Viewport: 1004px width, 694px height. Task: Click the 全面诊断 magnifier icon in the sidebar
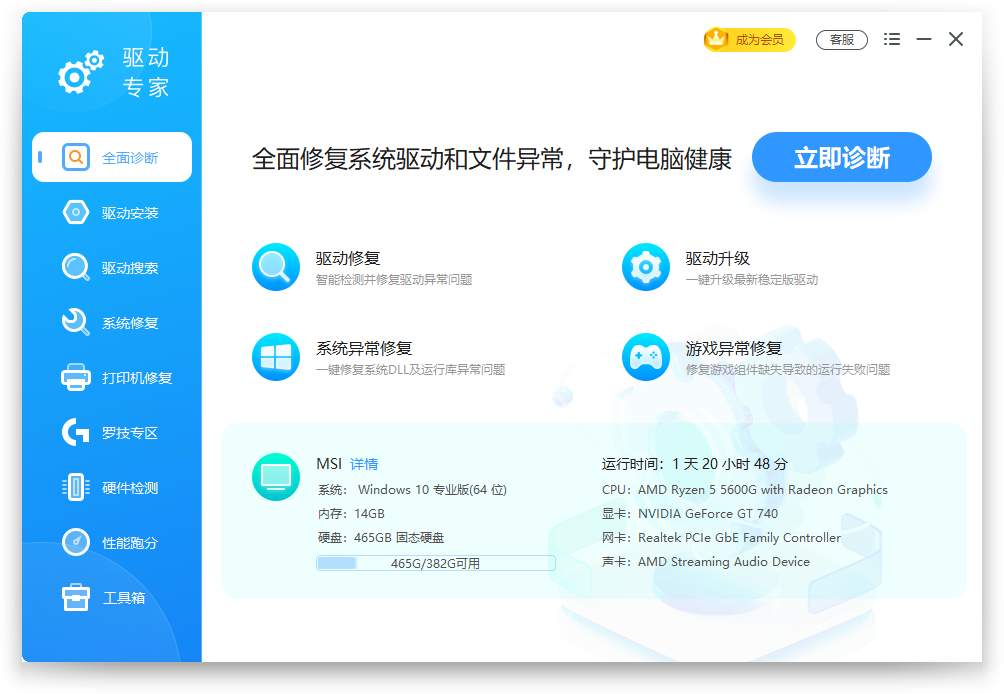point(76,157)
